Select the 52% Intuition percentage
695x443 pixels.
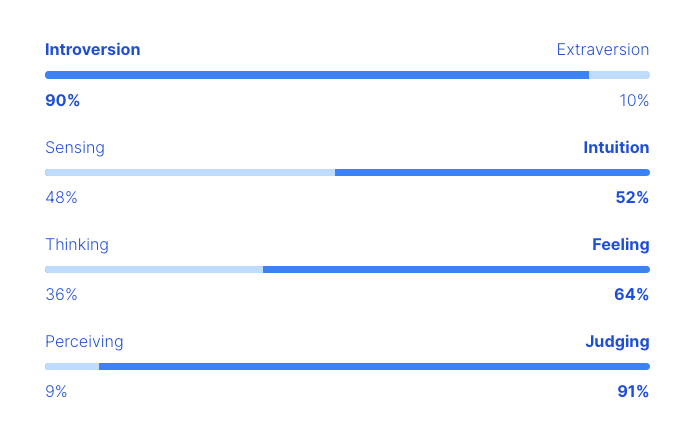(x=632, y=197)
